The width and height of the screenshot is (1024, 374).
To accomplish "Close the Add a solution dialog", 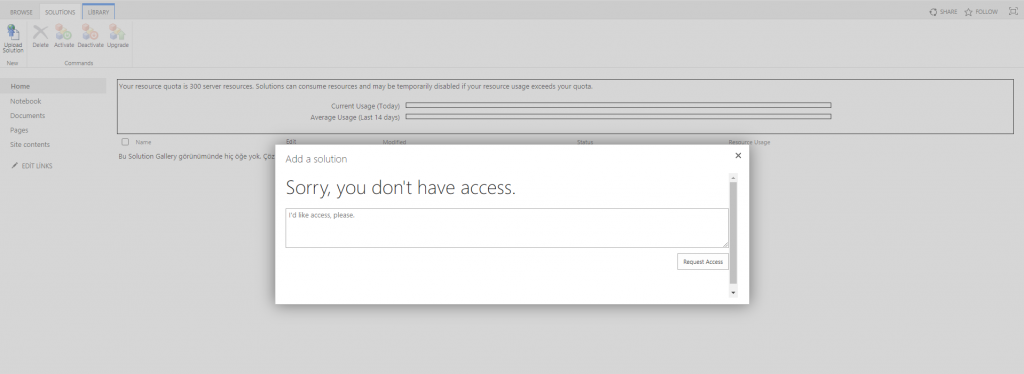I will (738, 155).
